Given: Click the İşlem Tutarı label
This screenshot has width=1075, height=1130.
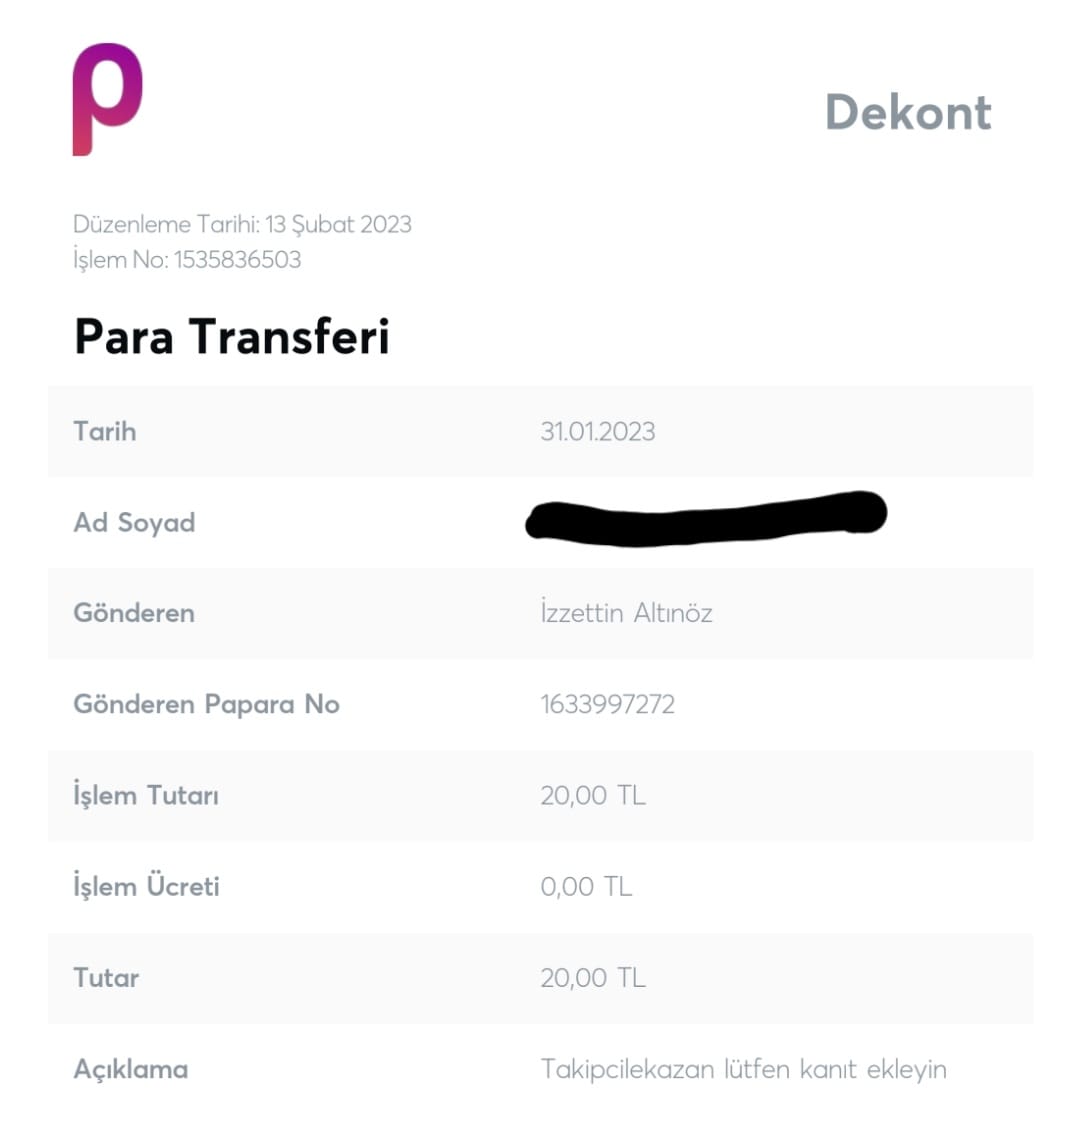Looking at the screenshot, I should pyautogui.click(x=146, y=796).
